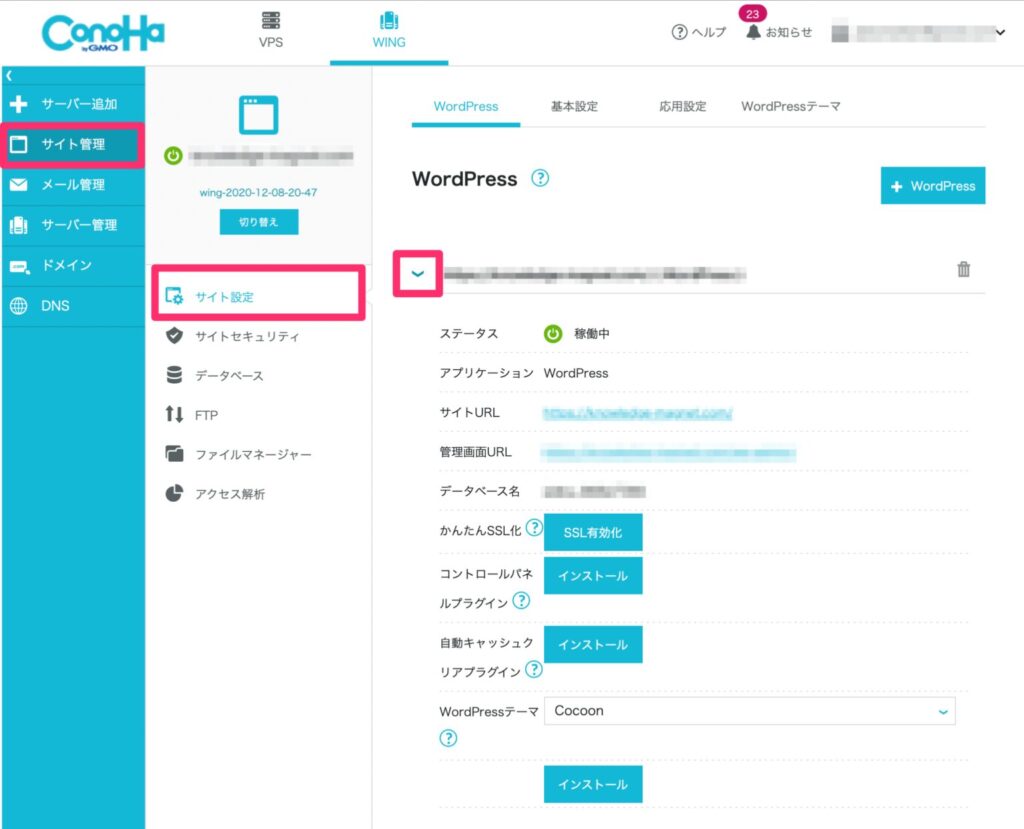The width and height of the screenshot is (1024, 829).
Task: Switch to the WordPressテーマ tab
Action: click(791, 106)
